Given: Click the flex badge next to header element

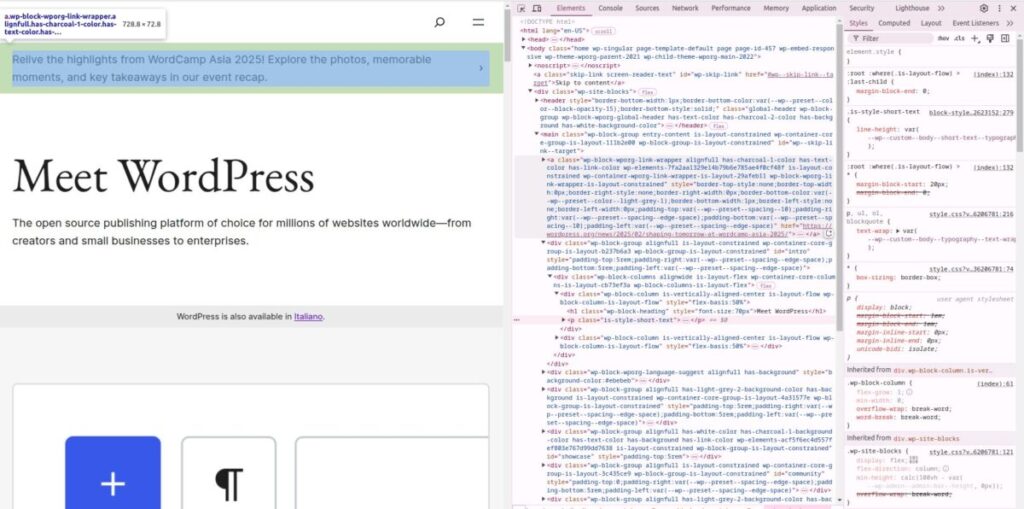Looking at the screenshot, I should coord(718,125).
